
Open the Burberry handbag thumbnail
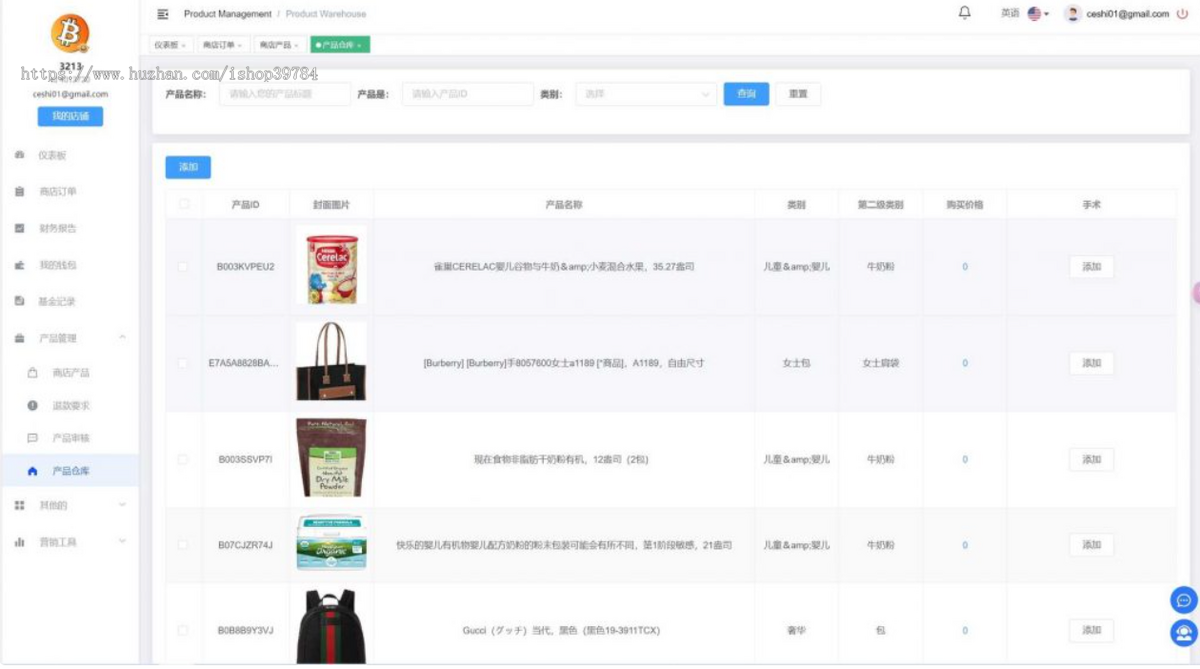pyautogui.click(x=331, y=362)
